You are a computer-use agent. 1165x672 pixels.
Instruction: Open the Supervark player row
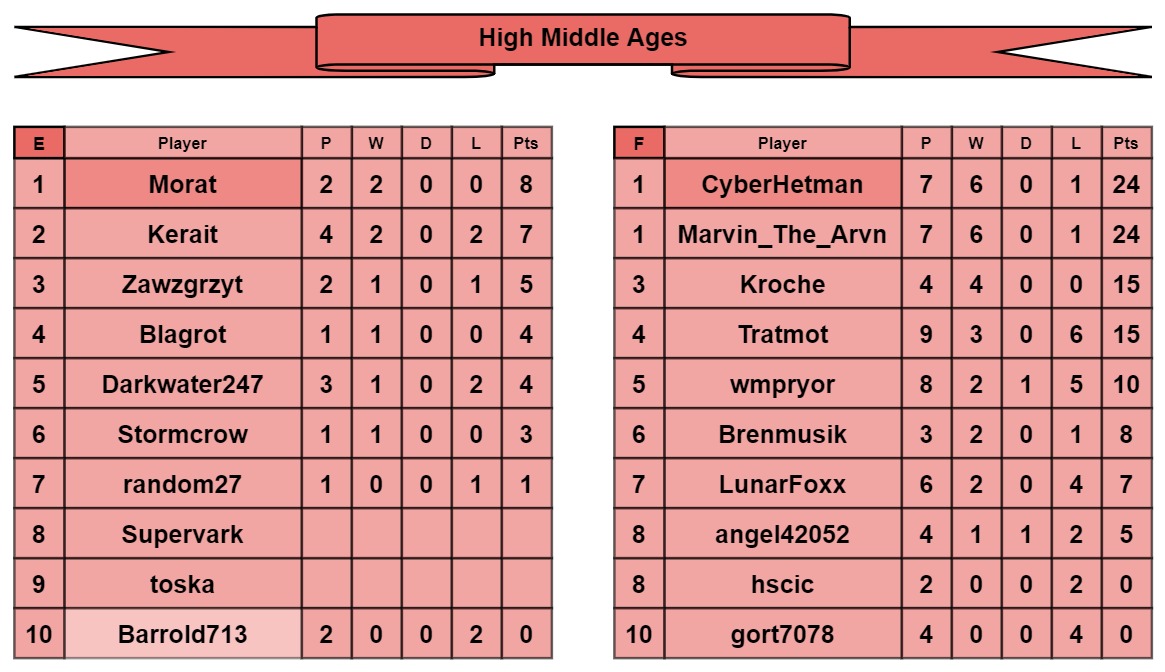(183, 534)
